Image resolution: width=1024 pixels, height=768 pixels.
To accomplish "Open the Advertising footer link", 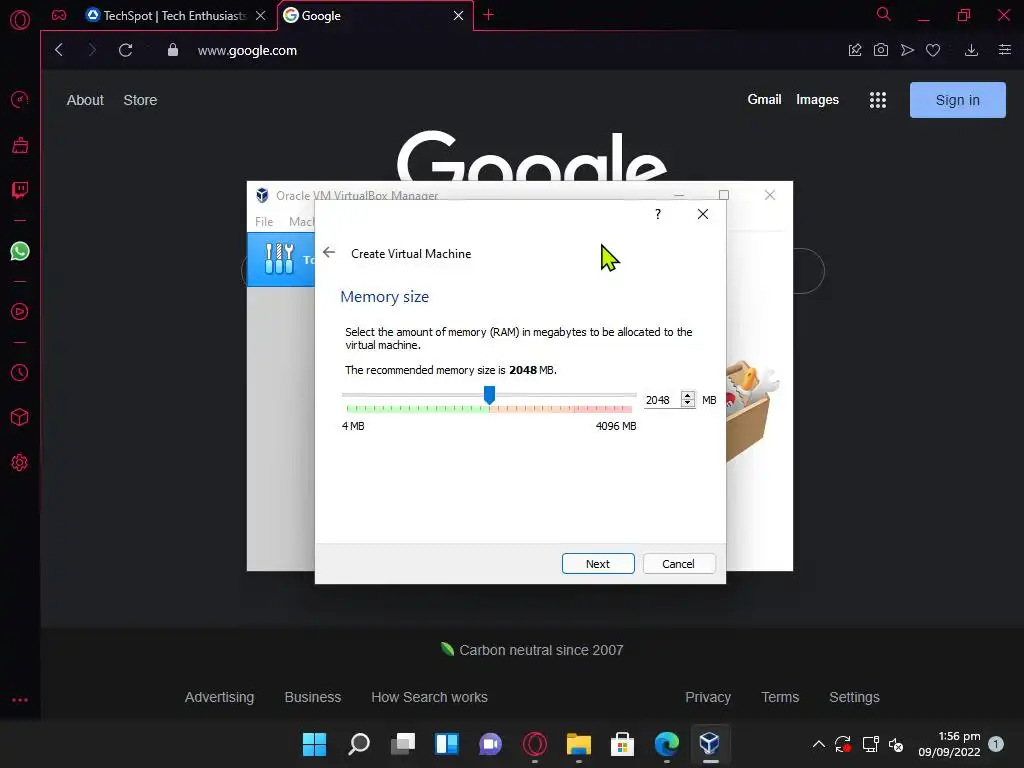I will coord(219,697).
